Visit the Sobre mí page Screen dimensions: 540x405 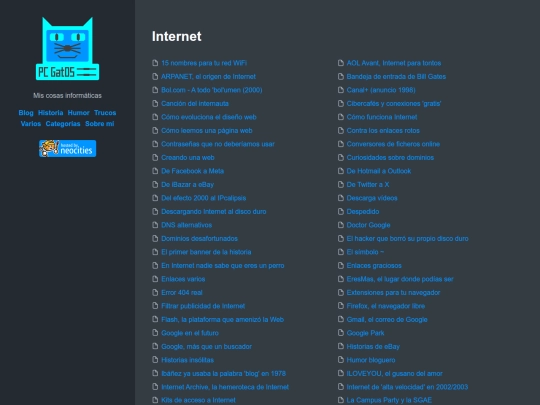(x=100, y=124)
